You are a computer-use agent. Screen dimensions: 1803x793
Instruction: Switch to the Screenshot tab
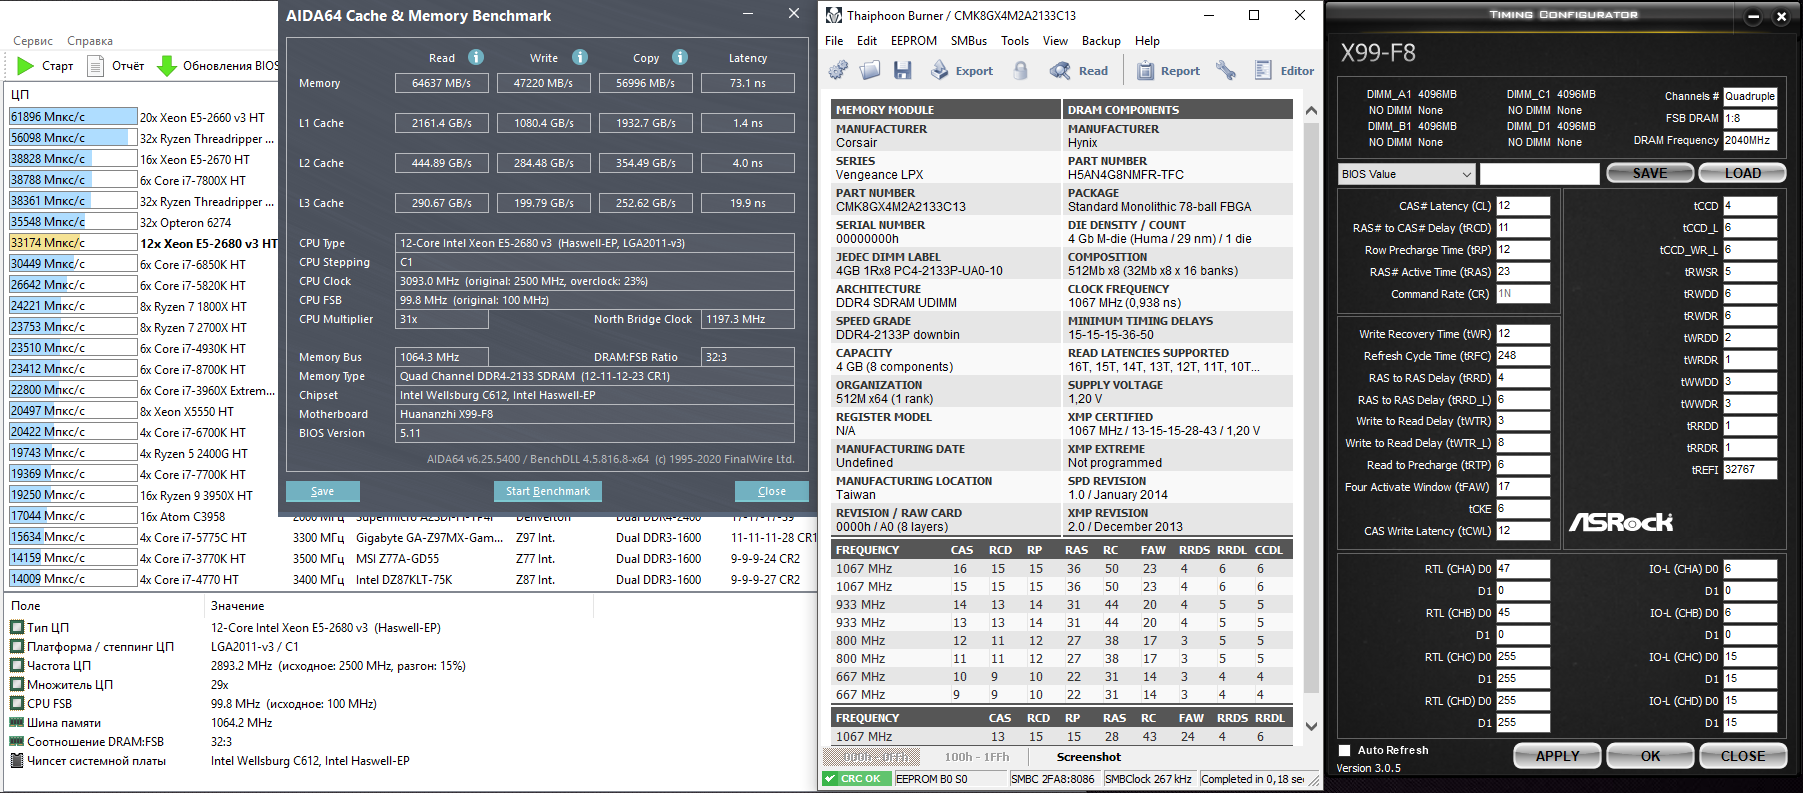(1088, 757)
